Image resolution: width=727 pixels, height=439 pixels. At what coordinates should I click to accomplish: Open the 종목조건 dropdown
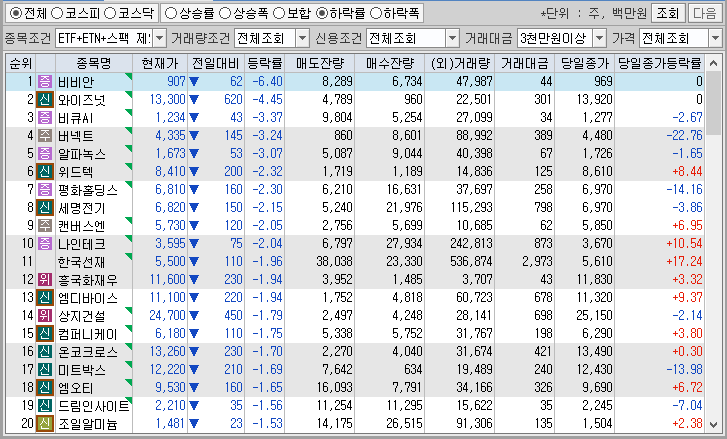point(159,38)
